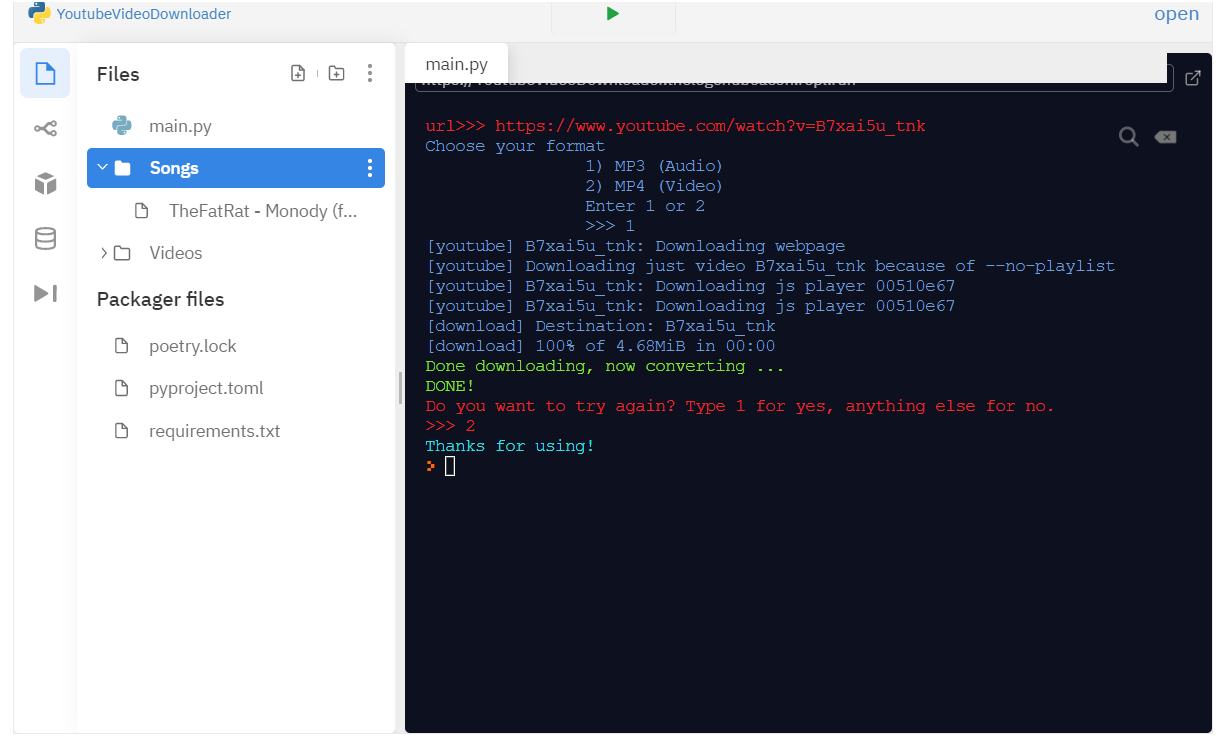The width and height of the screenshot is (1224, 740).
Task: Open the Files panel in the sidebar
Action: coord(45,73)
